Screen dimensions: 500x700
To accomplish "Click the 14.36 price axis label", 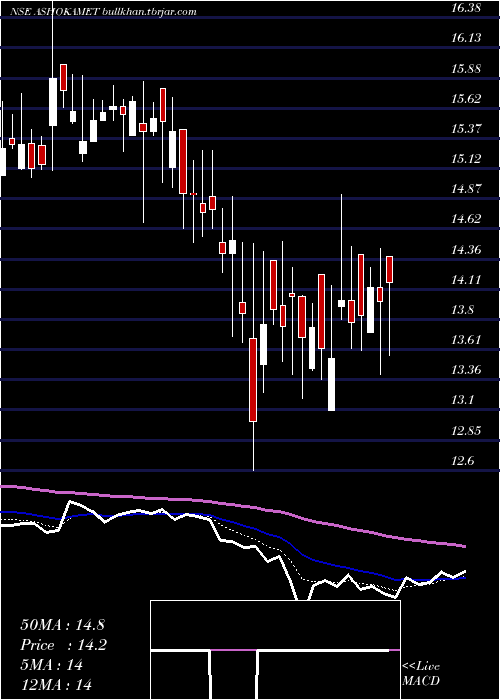I will pos(466,250).
